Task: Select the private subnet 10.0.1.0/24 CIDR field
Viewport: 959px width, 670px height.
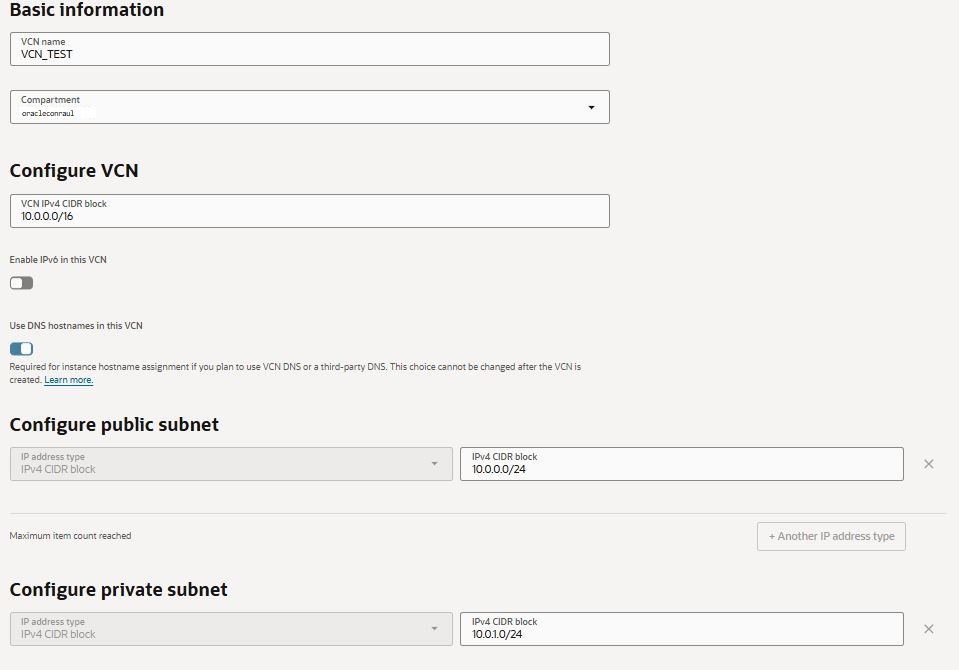Action: [x=681, y=628]
